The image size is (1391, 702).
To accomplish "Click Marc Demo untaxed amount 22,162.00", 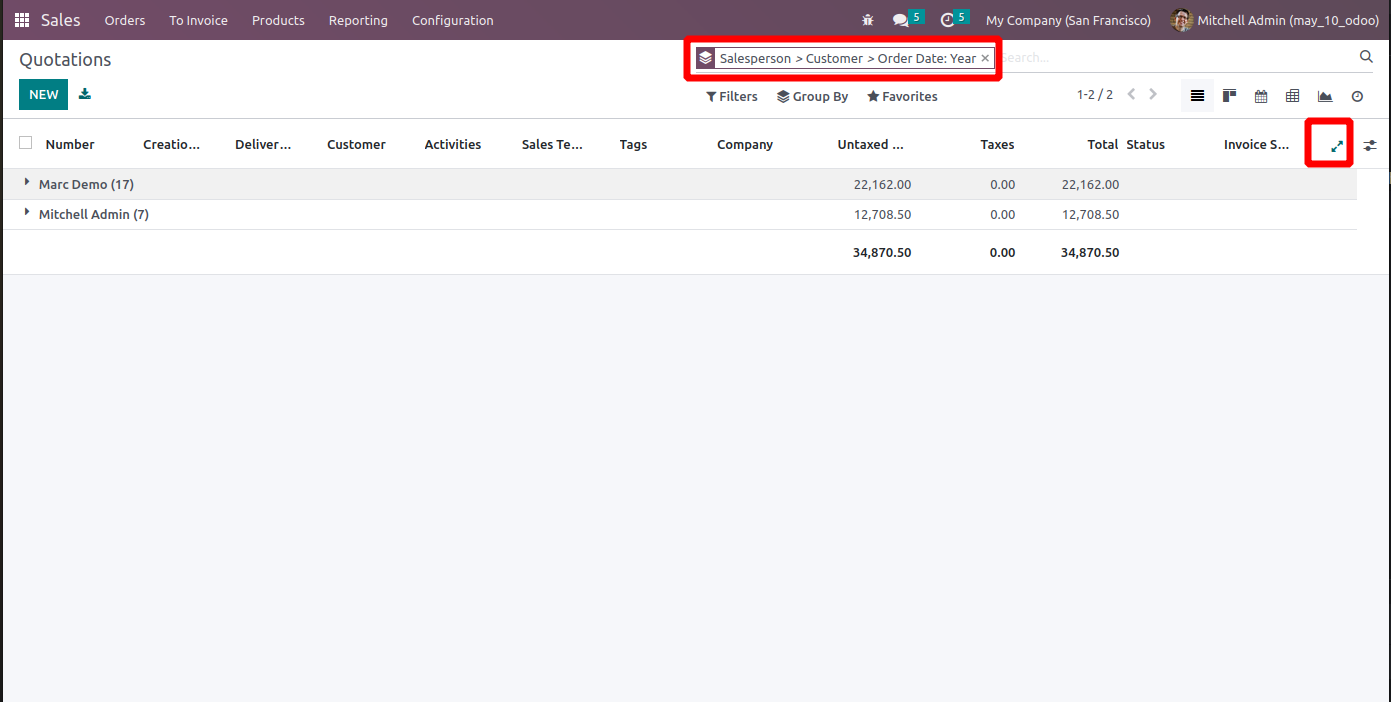I will coord(882,184).
